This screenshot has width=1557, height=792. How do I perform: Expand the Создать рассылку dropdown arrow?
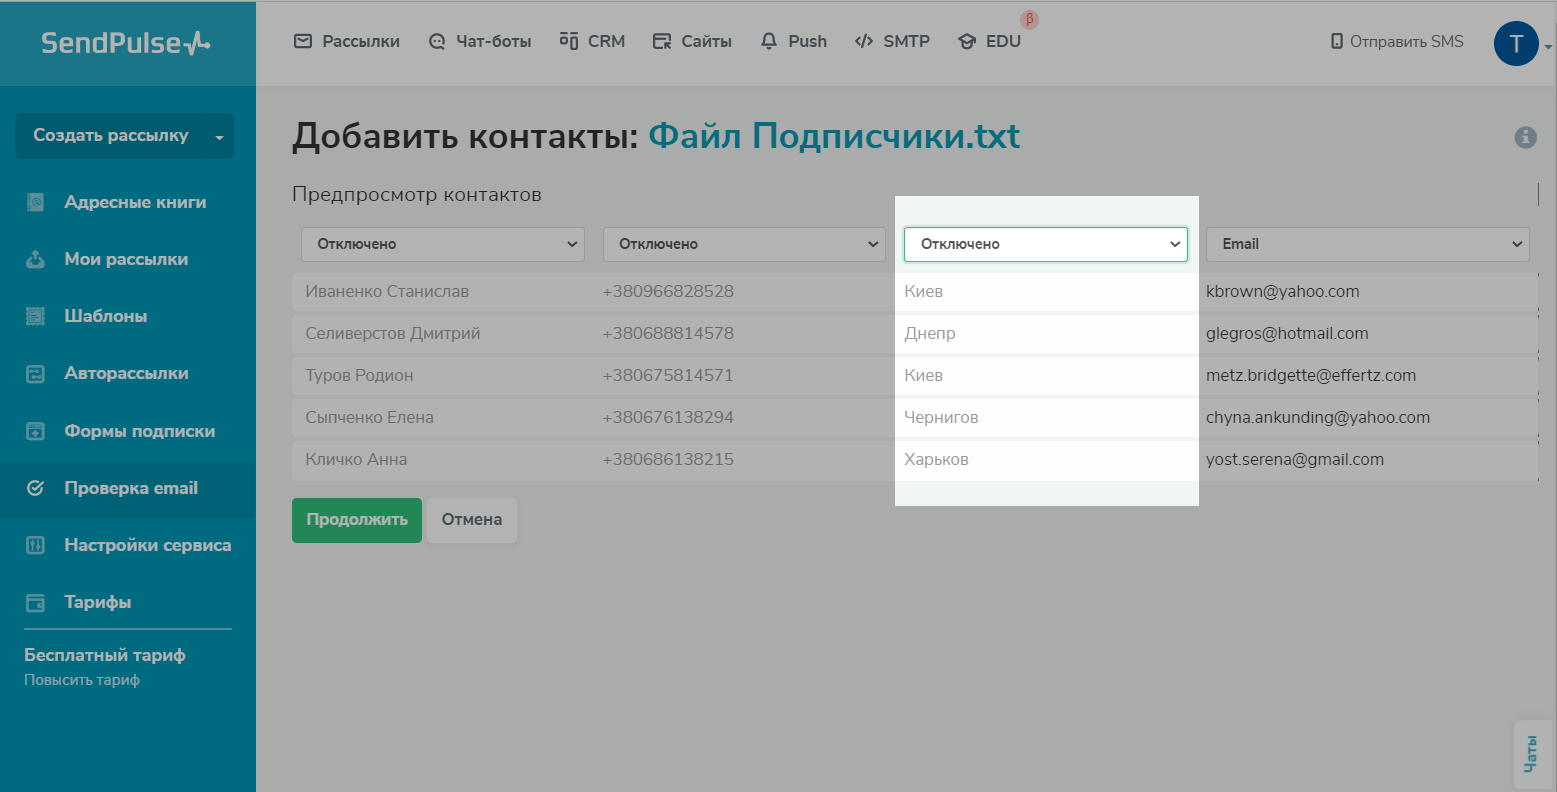tap(219, 137)
